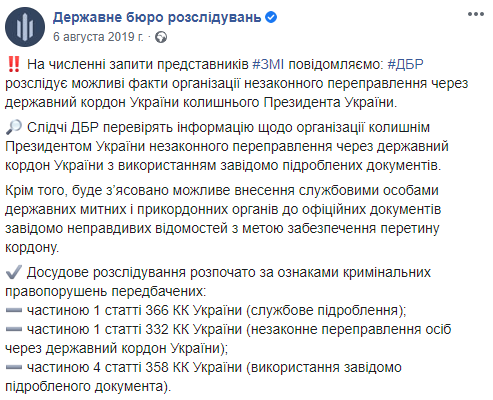Click the dash icon before статті 358
493x400 pixels.
point(14,367)
